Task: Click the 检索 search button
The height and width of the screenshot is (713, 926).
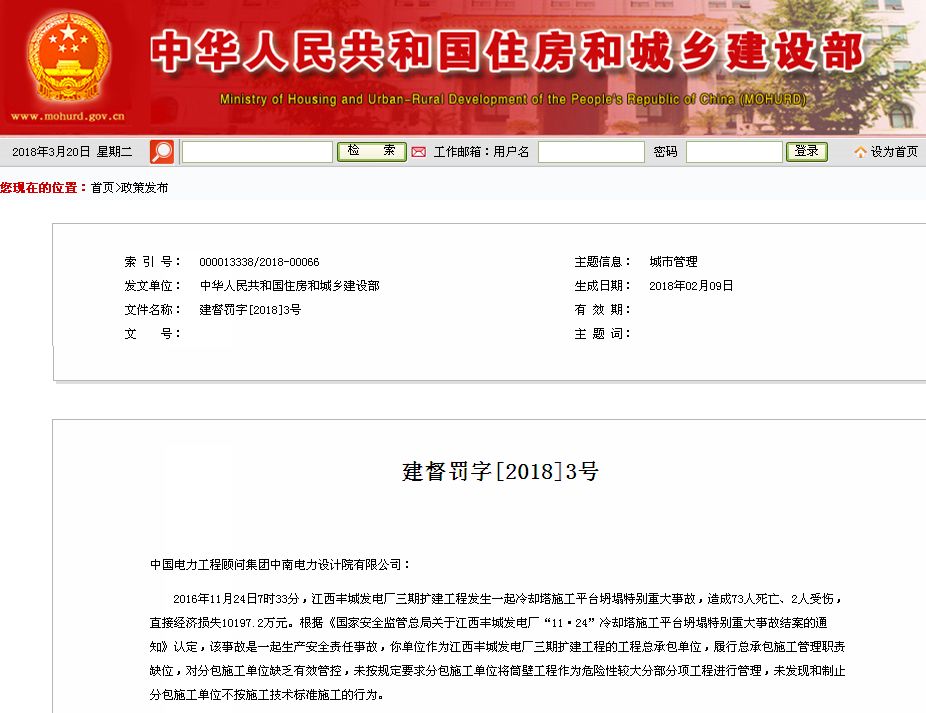Action: coord(371,151)
